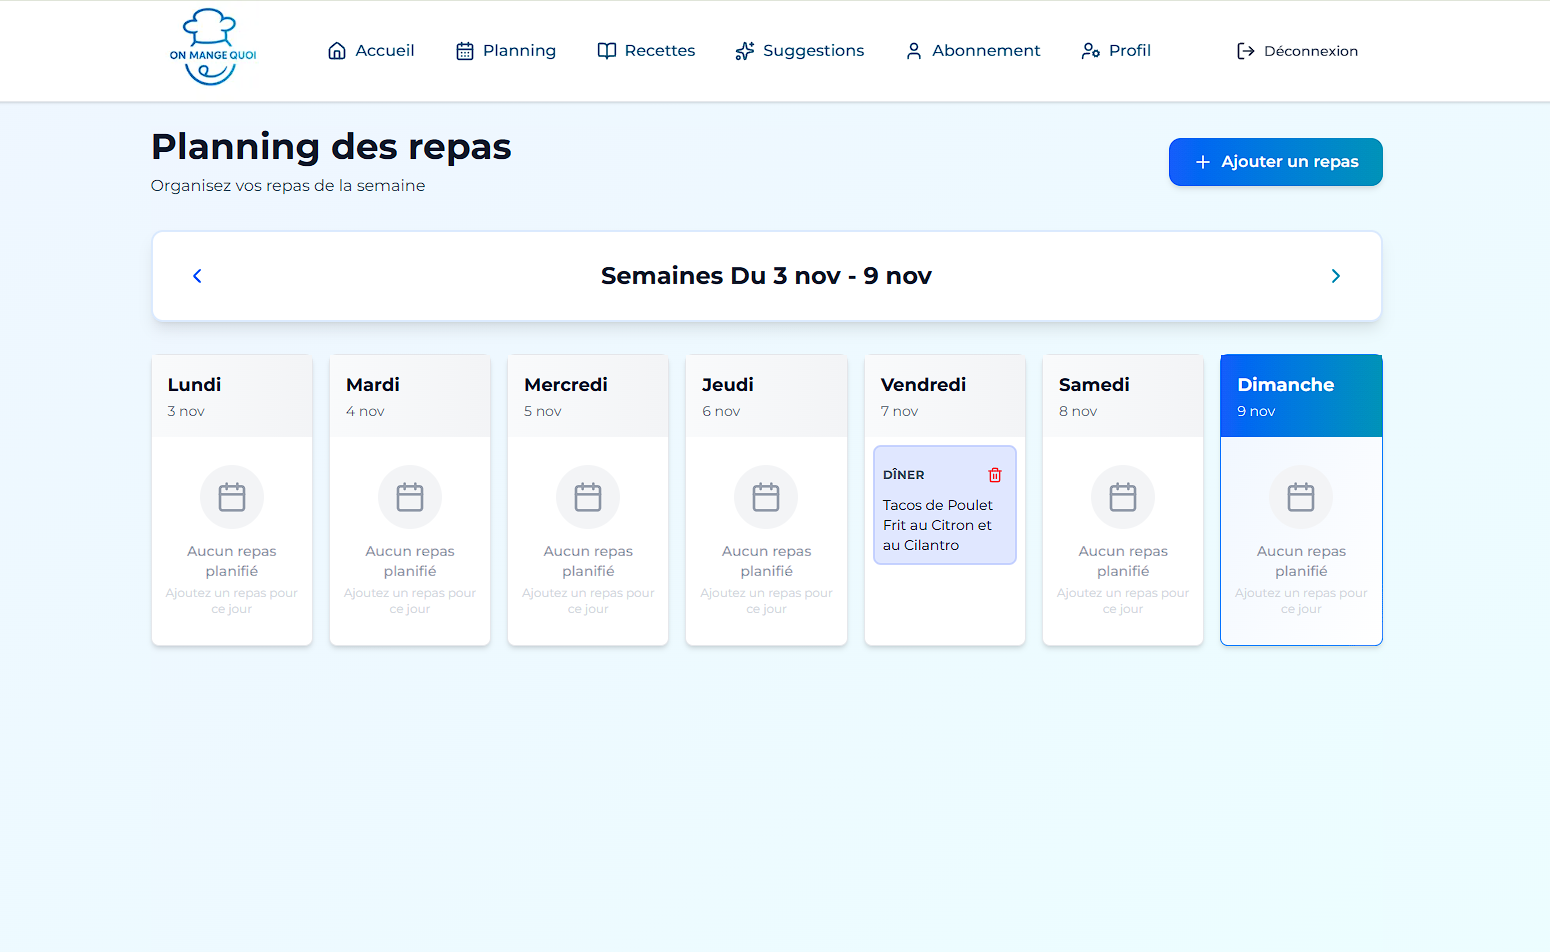Select the Mercredi 5 nov day header
1550x952 pixels.
(588, 396)
